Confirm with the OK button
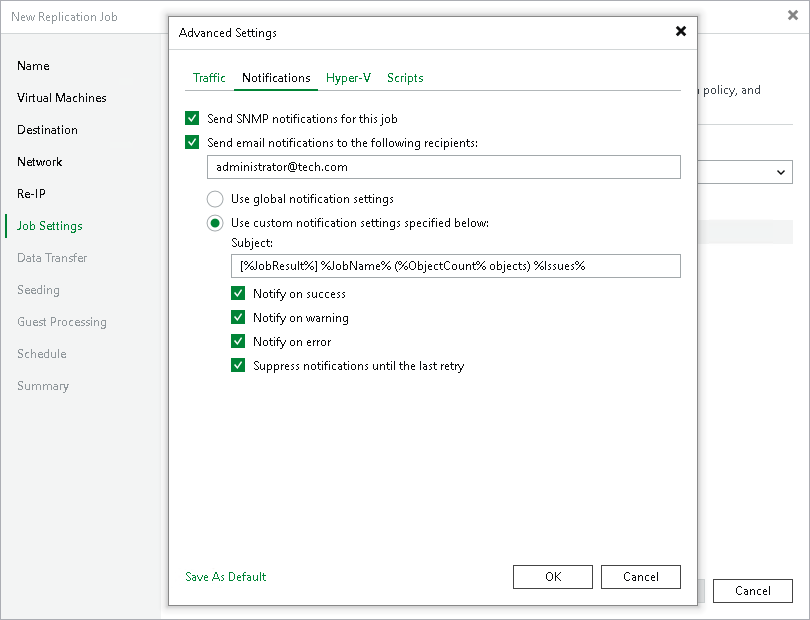The image size is (810, 620). point(553,577)
